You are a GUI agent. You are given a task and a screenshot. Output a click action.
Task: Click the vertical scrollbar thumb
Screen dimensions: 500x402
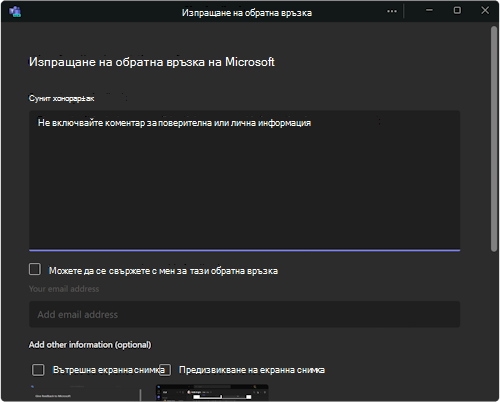click(494, 139)
